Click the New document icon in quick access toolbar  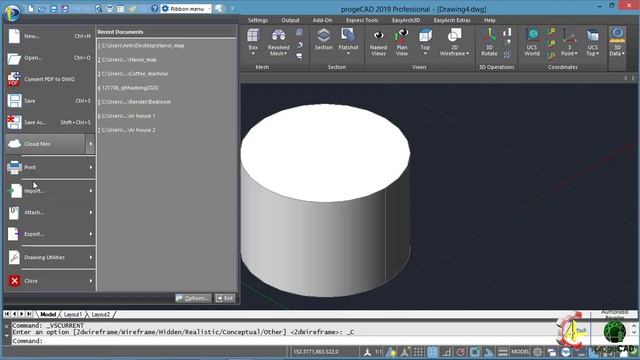click(x=31, y=8)
